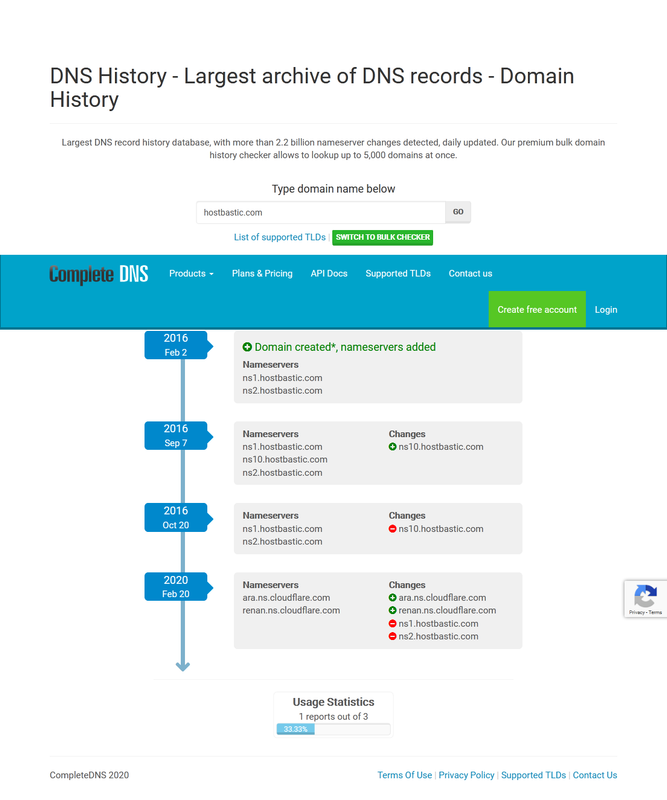This screenshot has height=800, width=667.
Task: Click green plus icon beside Domain created
Action: coord(247,347)
